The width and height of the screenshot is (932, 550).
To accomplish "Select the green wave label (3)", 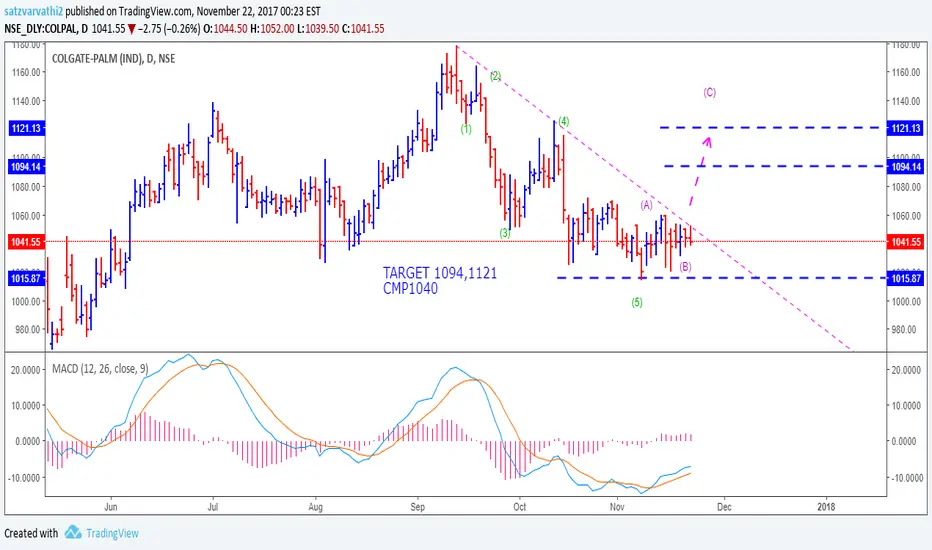I will [505, 233].
